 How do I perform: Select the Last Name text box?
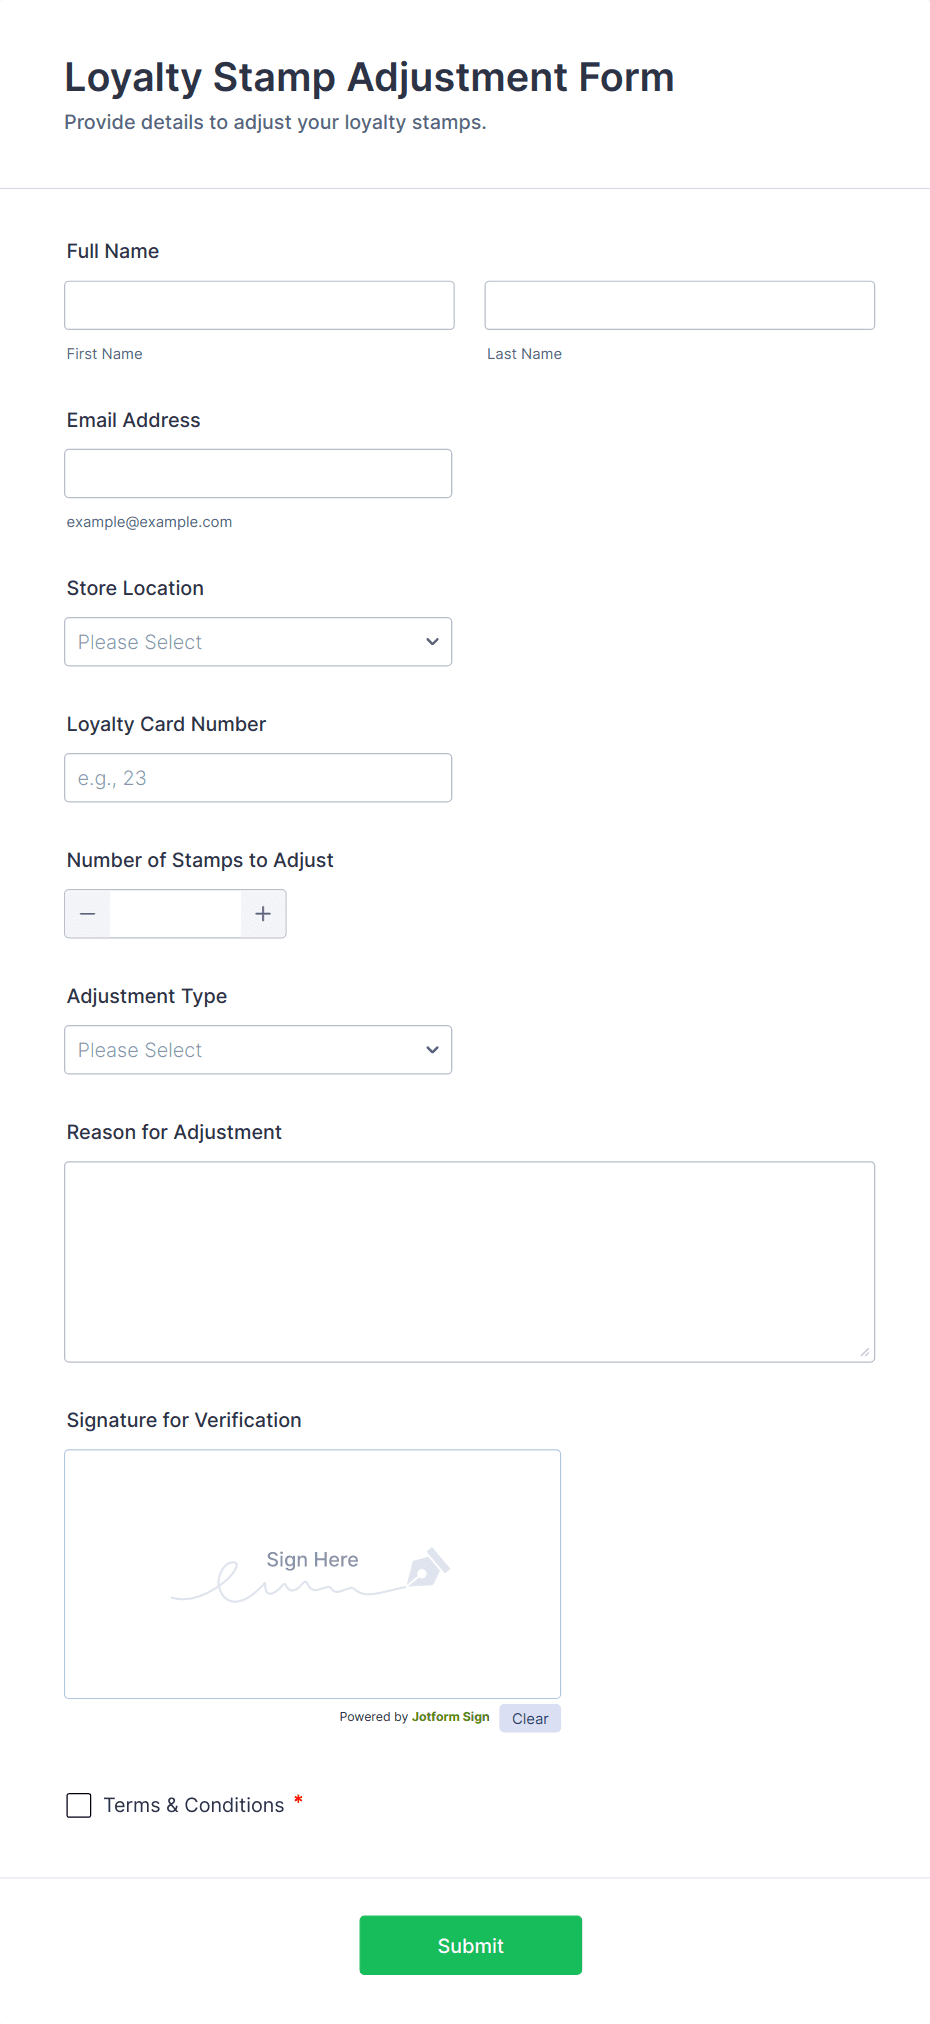(679, 305)
